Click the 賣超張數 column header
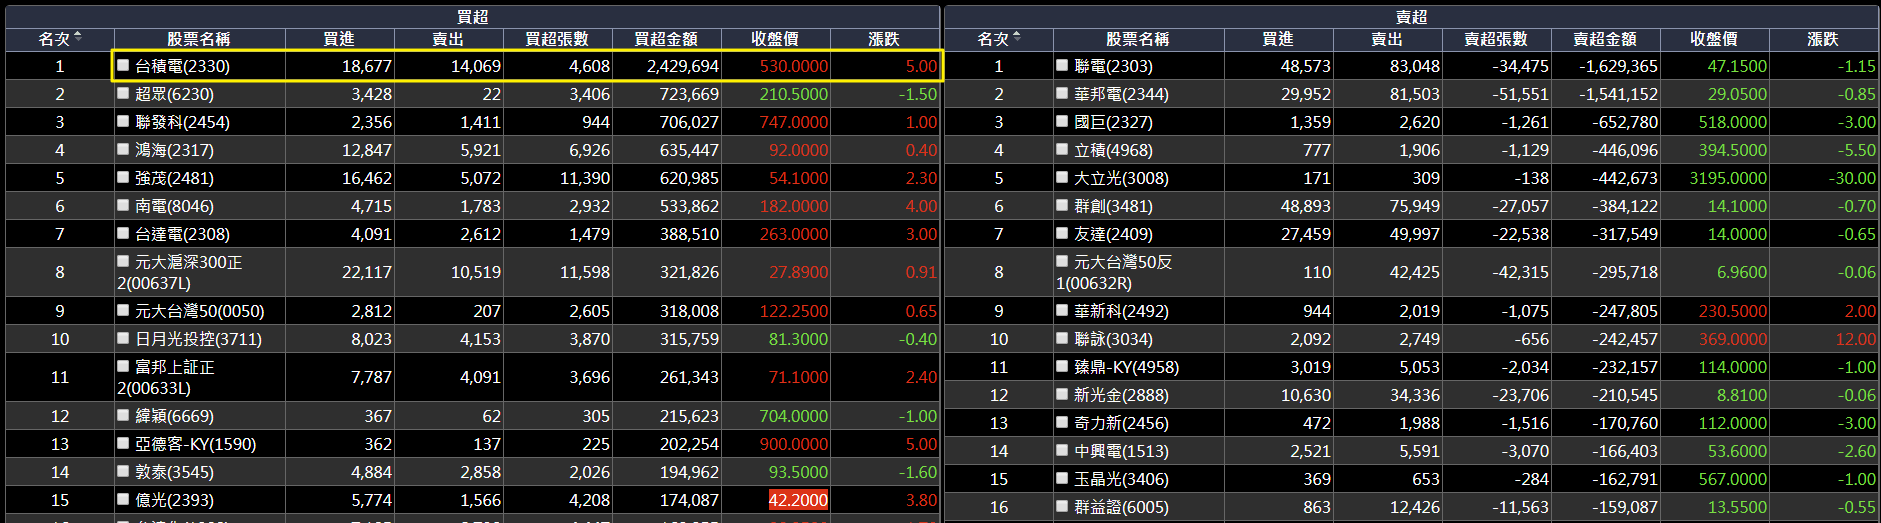 click(x=1496, y=39)
